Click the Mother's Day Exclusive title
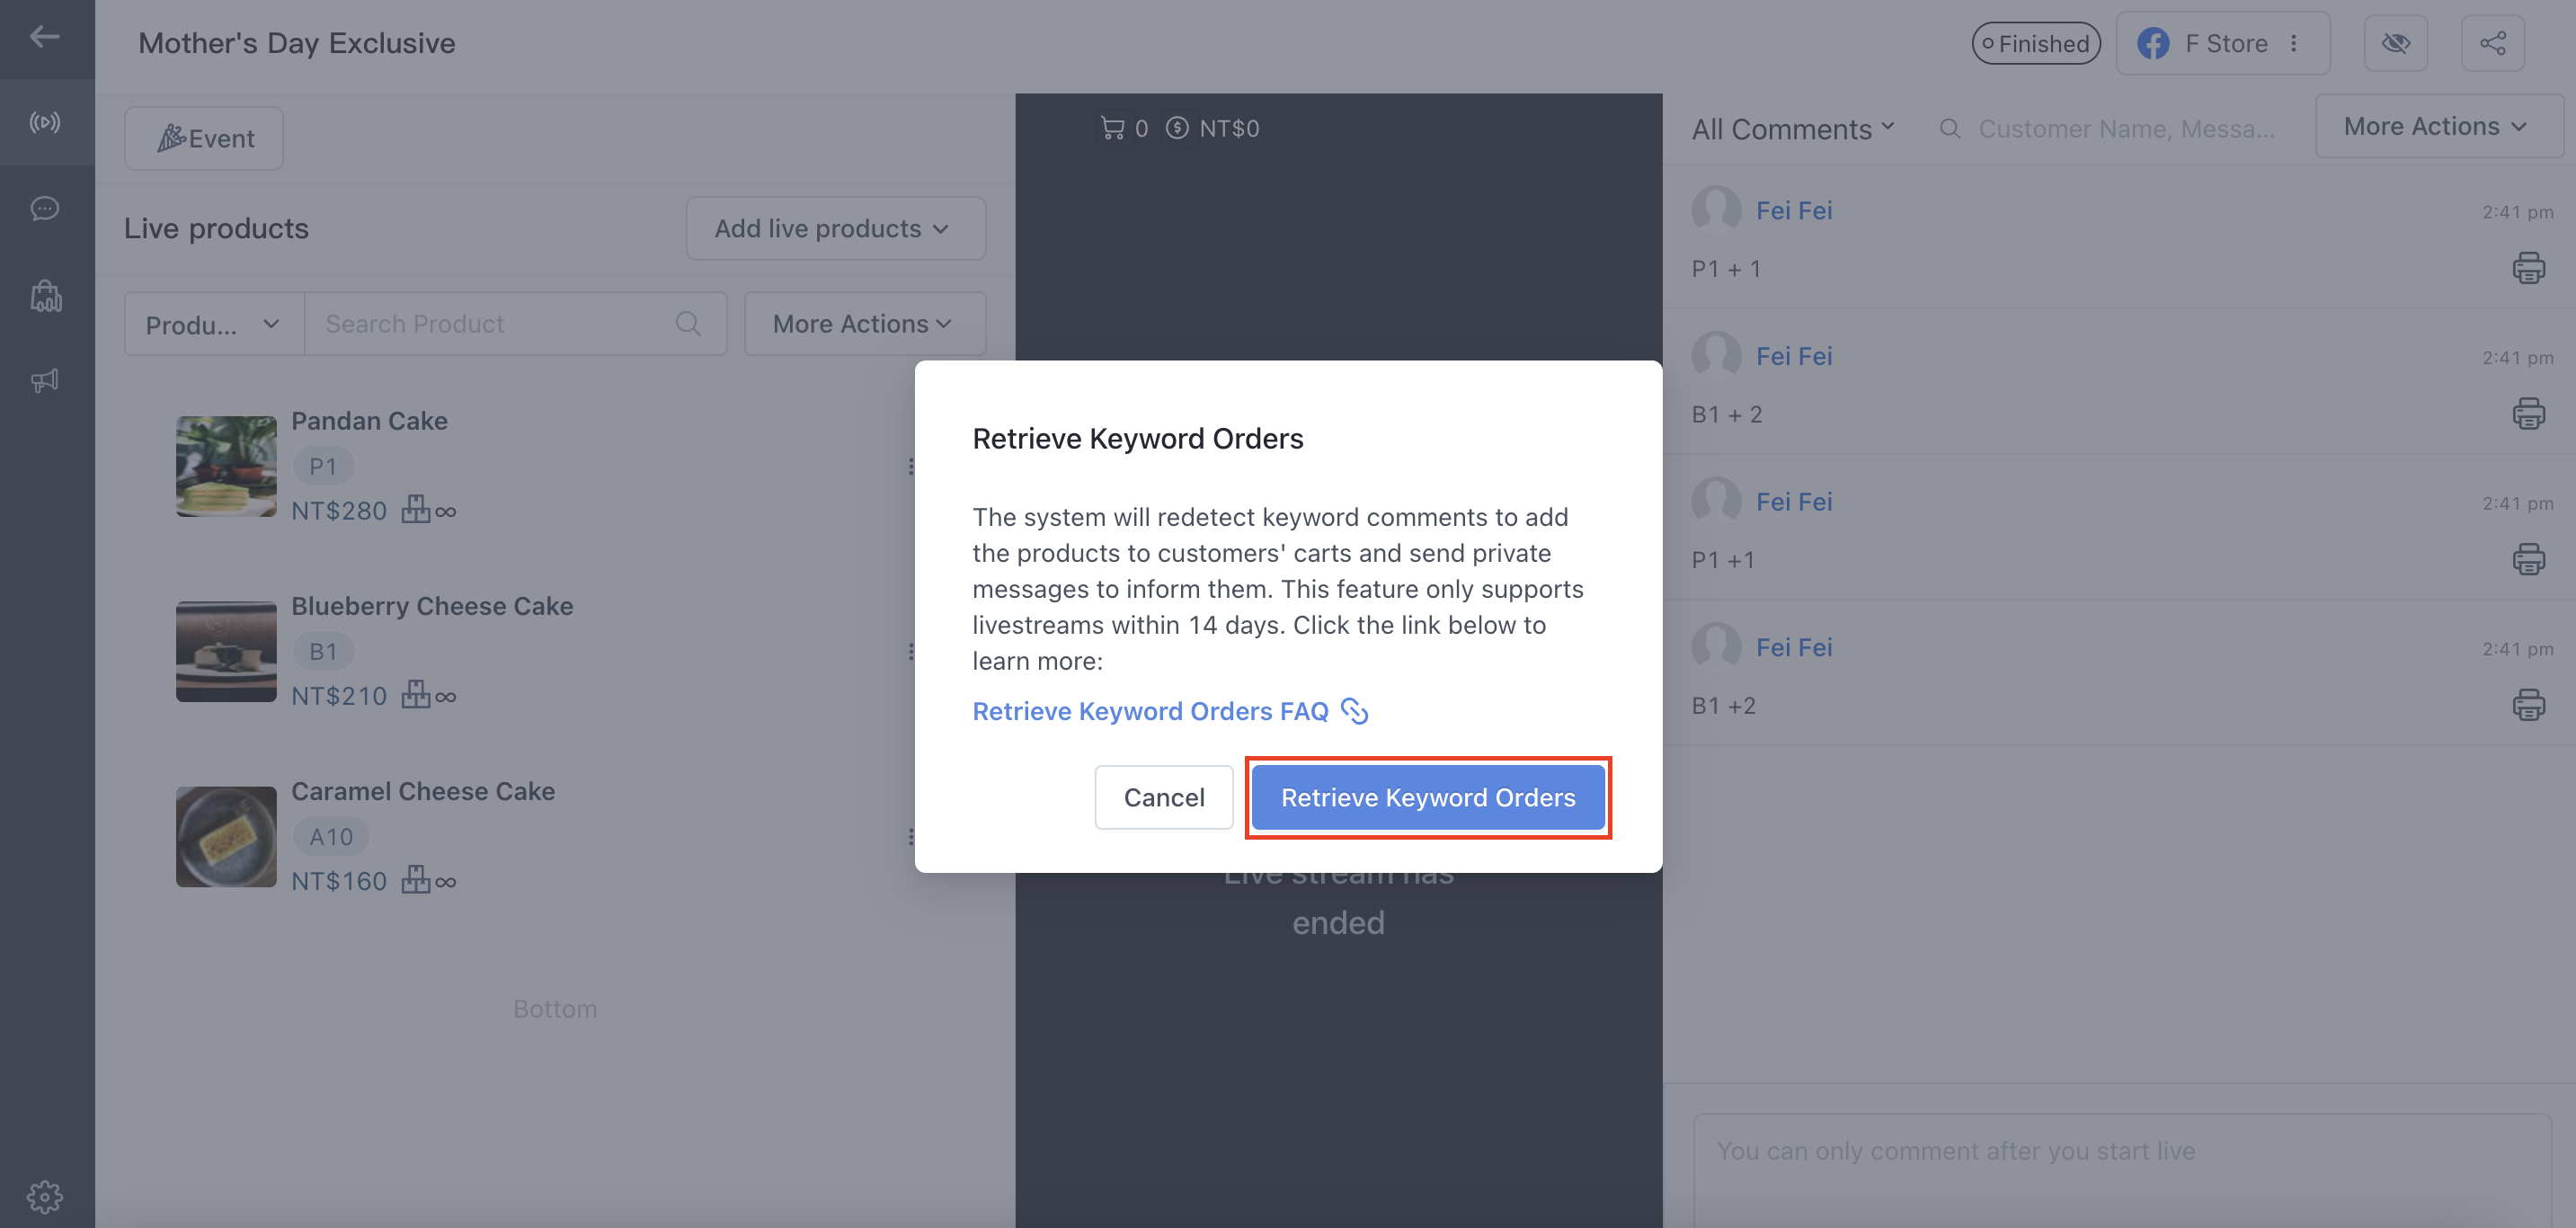The height and width of the screenshot is (1228, 2576). tap(297, 43)
